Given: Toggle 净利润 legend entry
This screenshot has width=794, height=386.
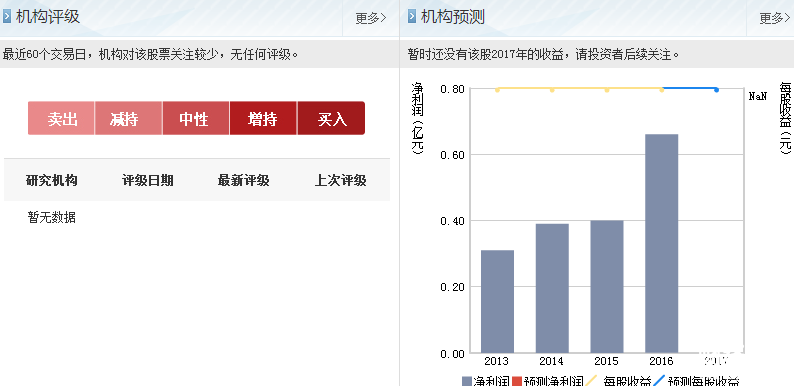Looking at the screenshot, I should point(486,381).
